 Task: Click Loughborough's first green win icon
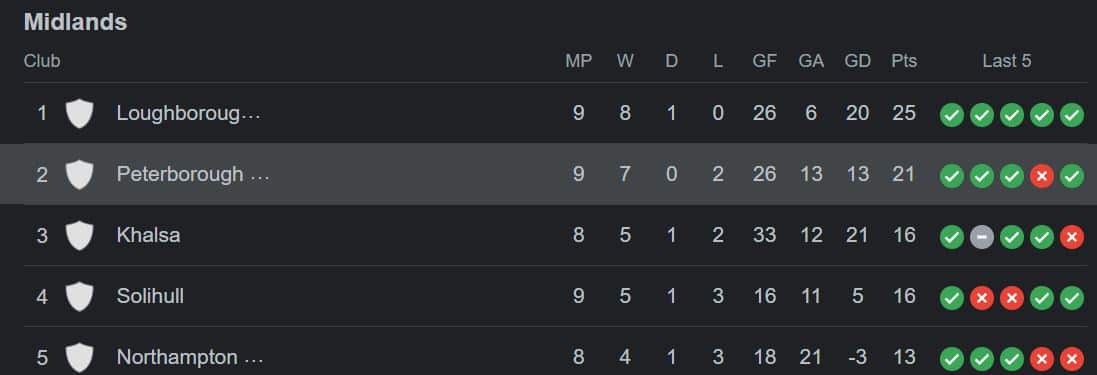[x=951, y=115]
